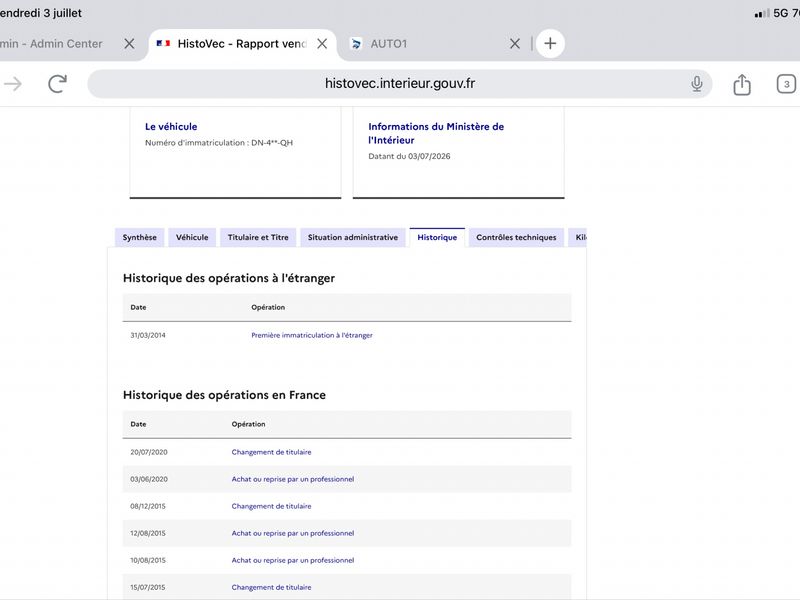Click Changement de titulaire dated 20/07/2020
Image resolution: width=800 pixels, height=600 pixels.
coord(271,452)
